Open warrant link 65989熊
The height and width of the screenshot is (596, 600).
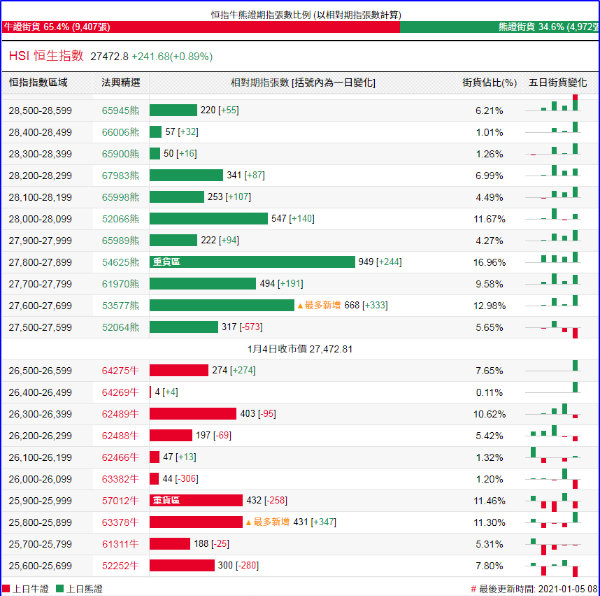coord(120,241)
